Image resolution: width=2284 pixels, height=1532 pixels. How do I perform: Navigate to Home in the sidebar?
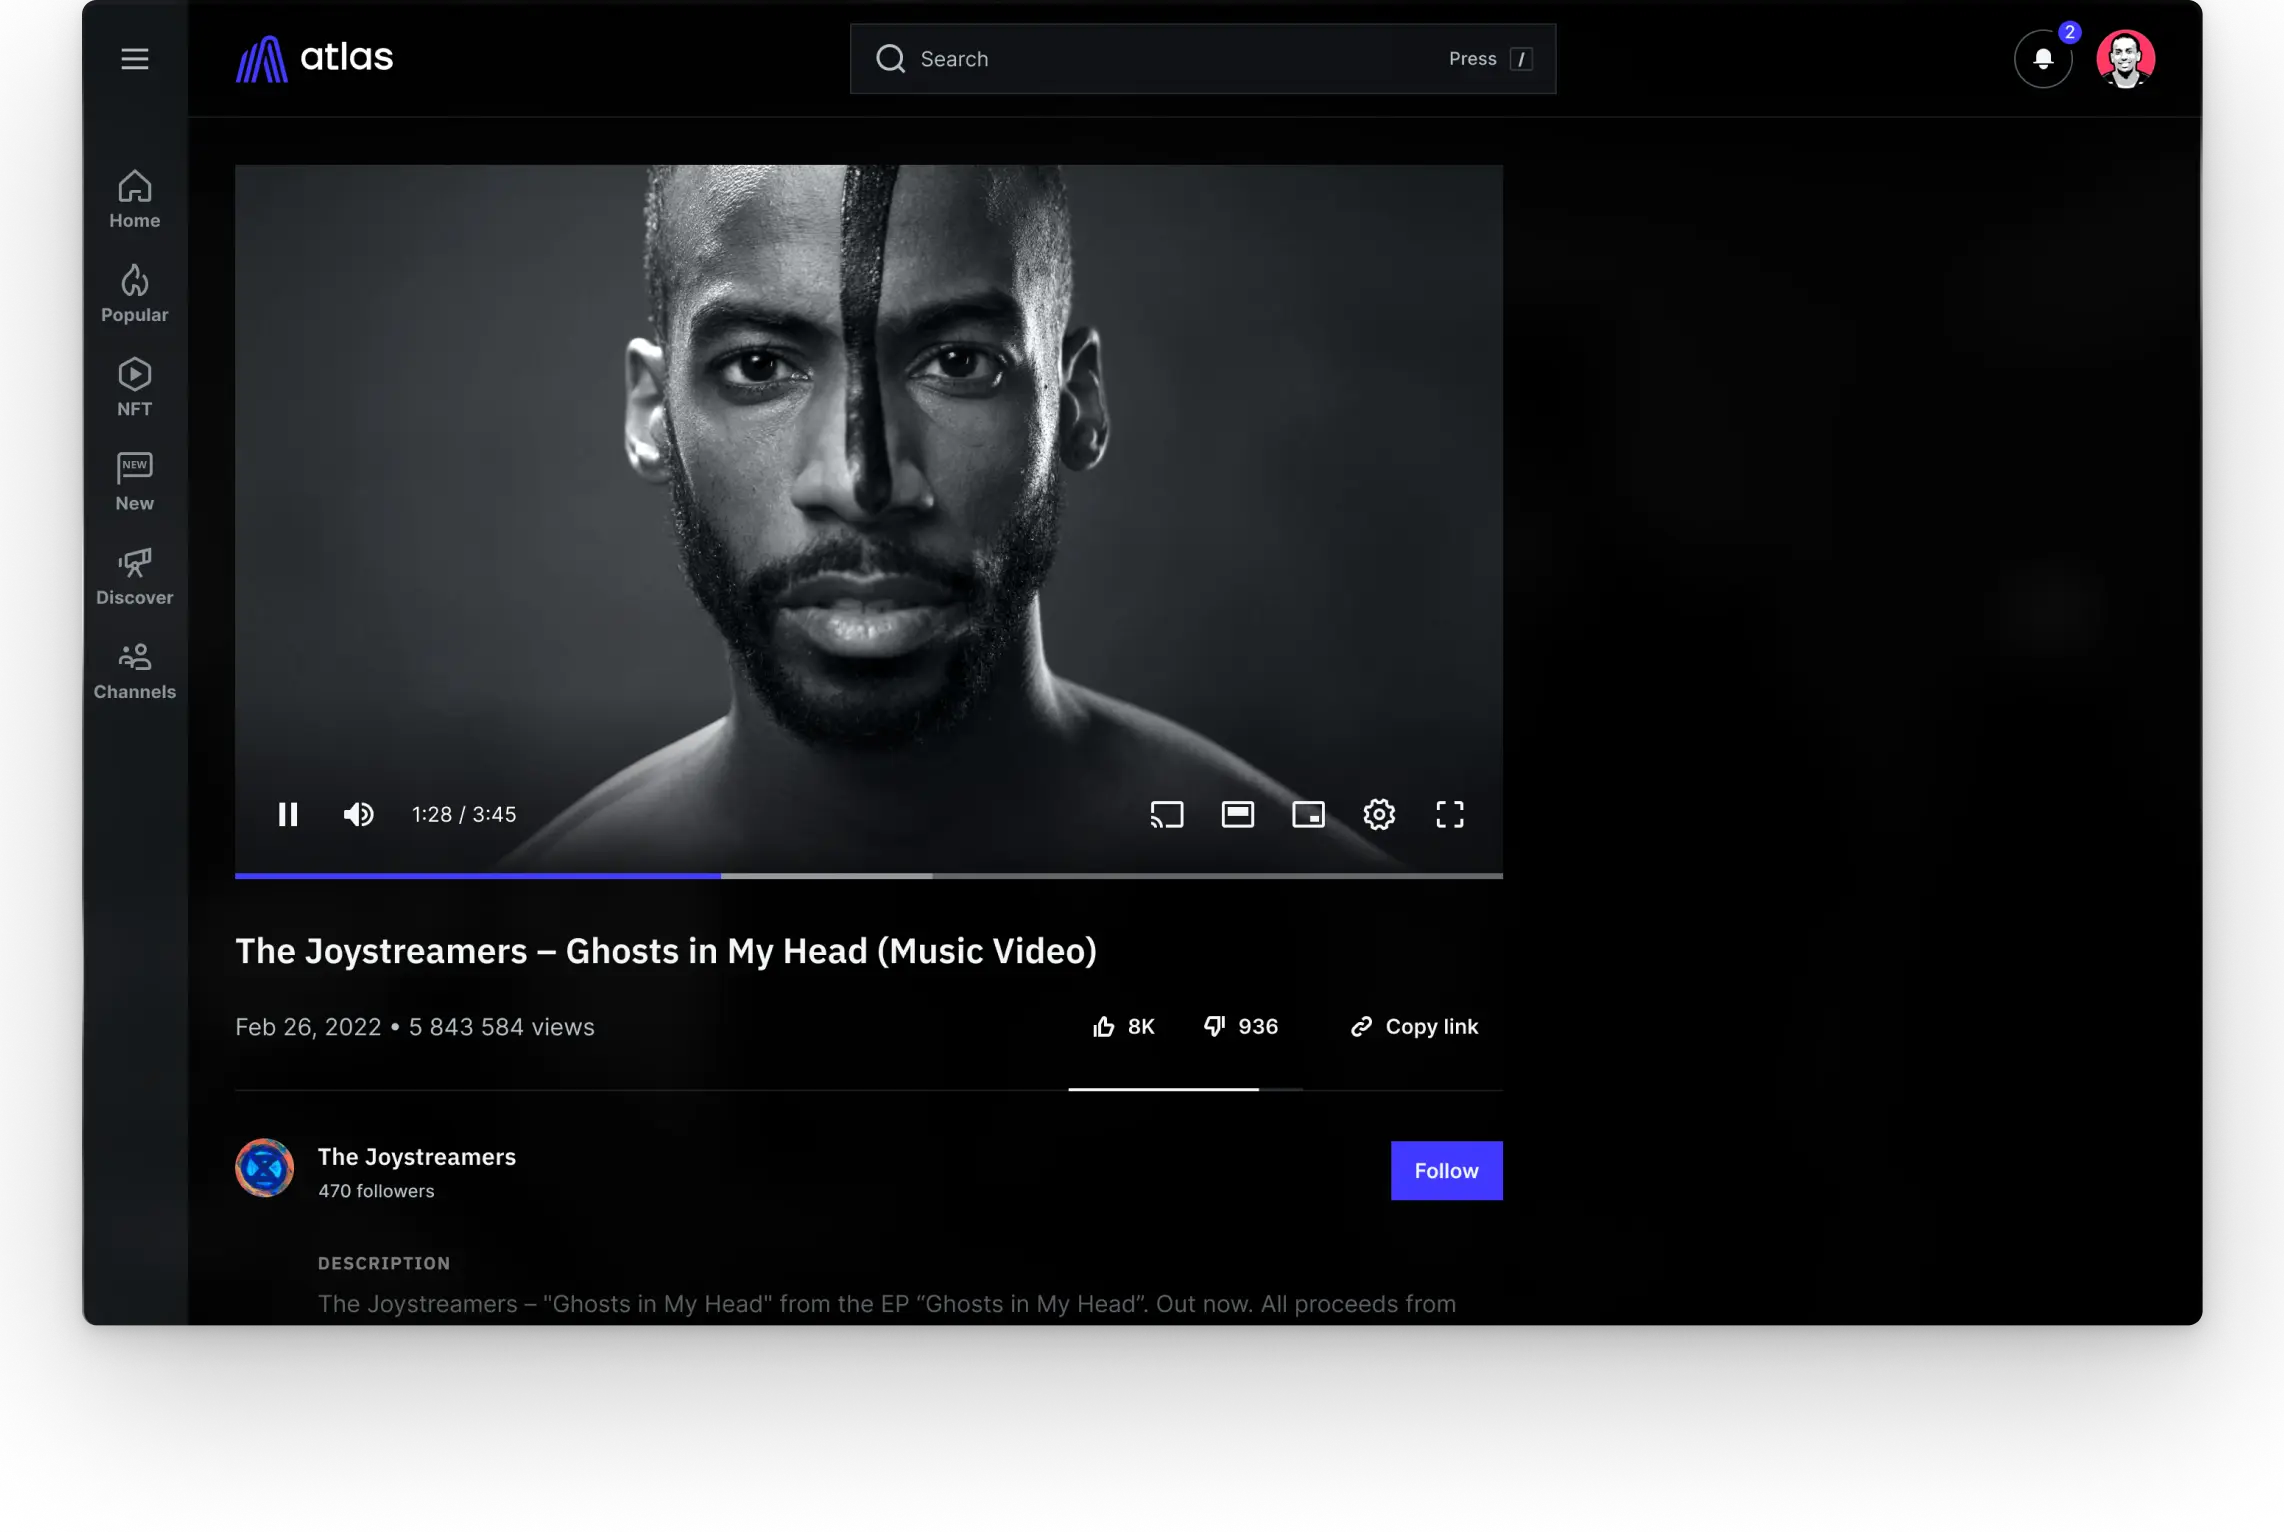coord(134,198)
